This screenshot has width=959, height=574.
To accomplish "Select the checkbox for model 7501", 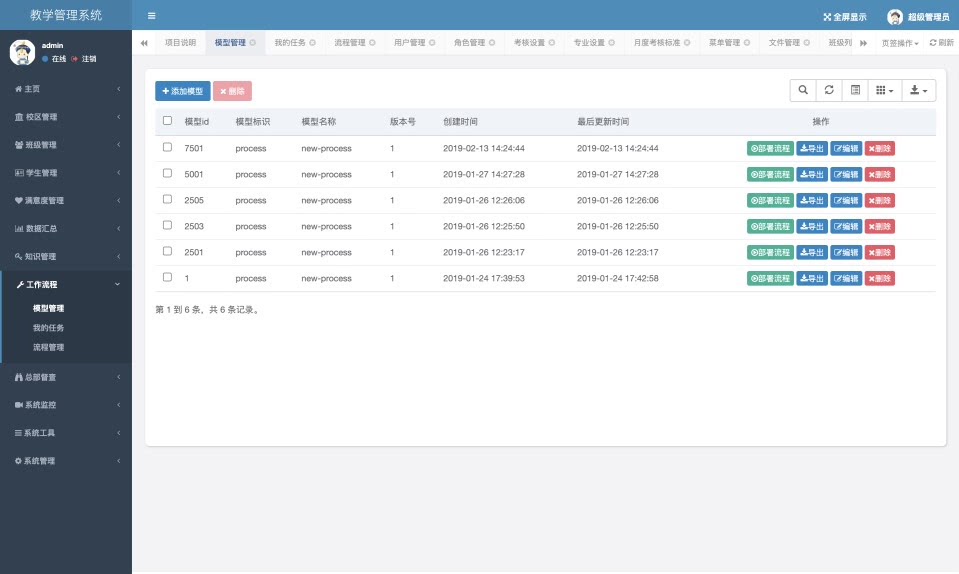I will 167,147.
